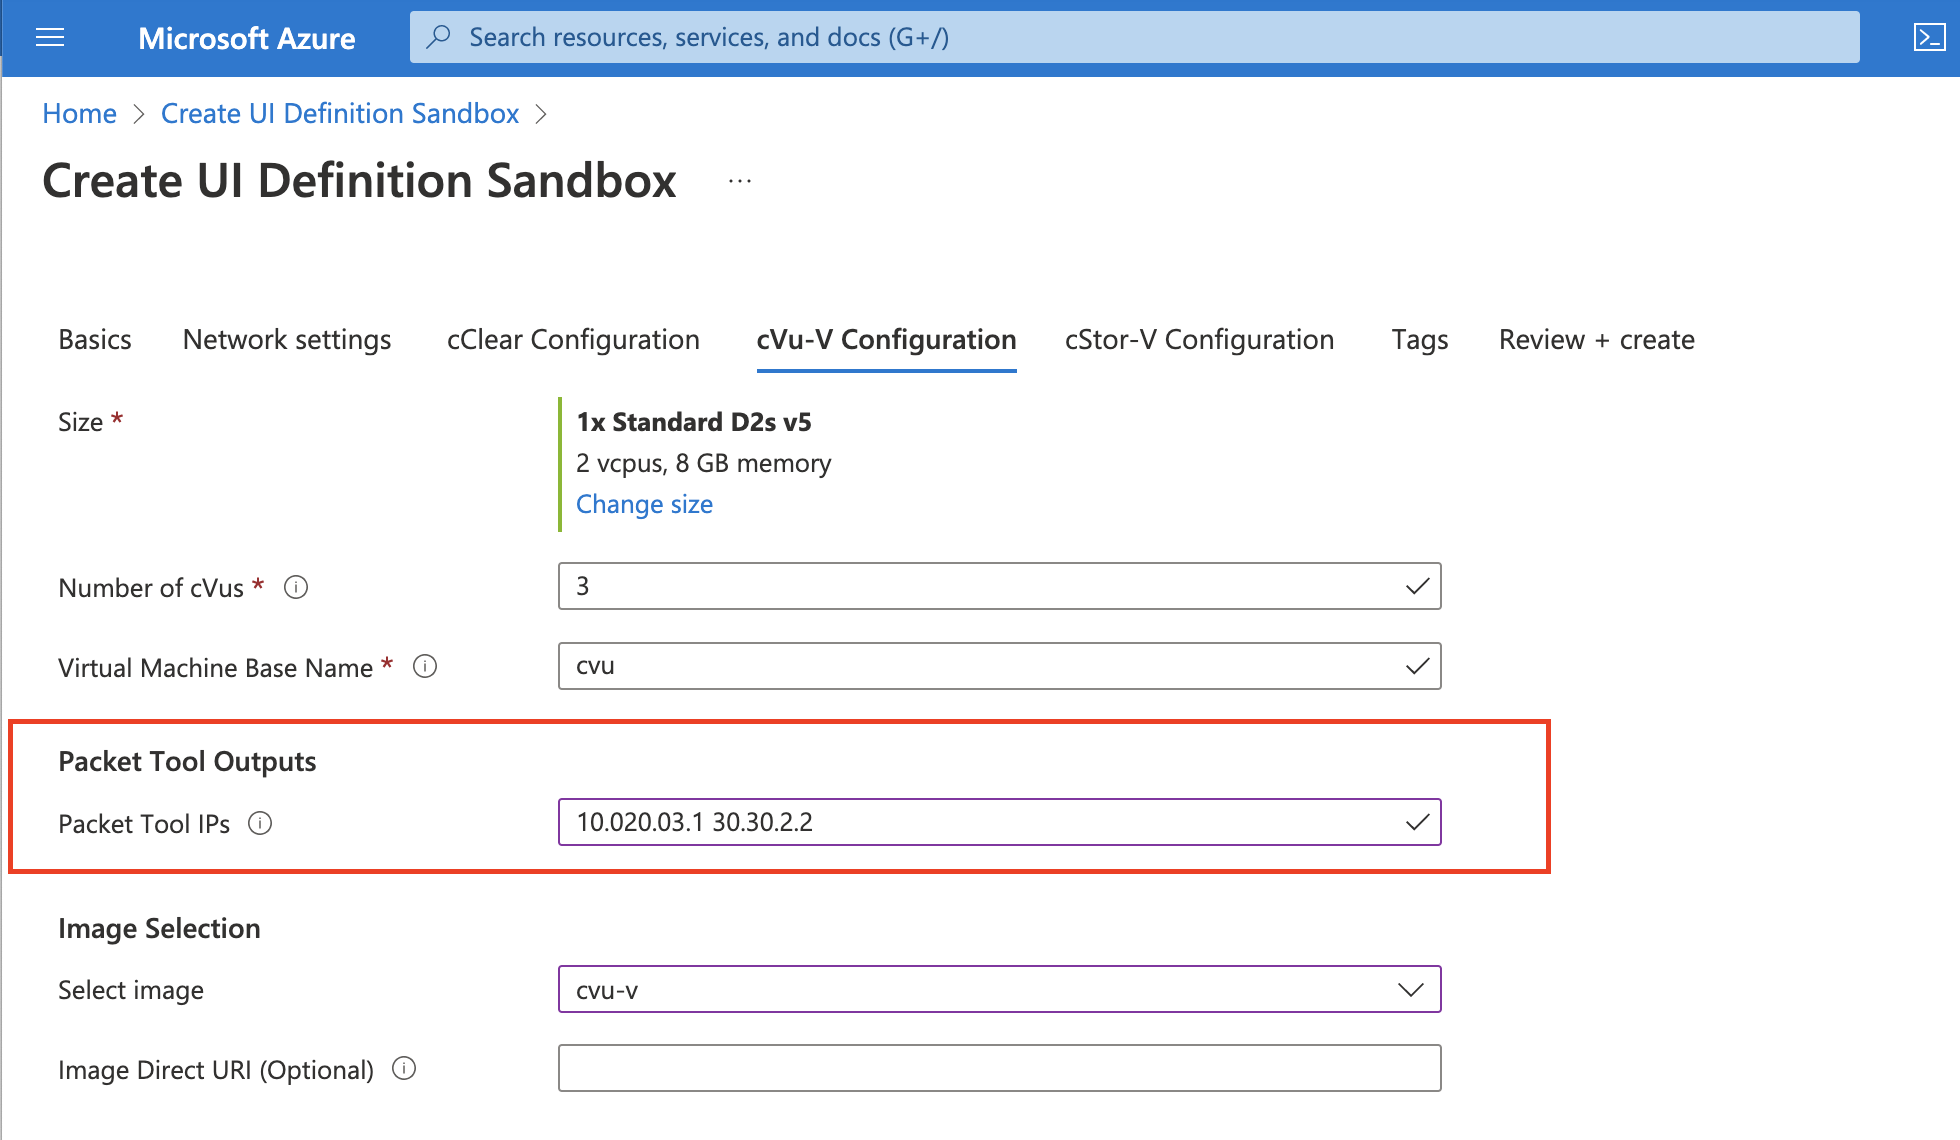Focus the Image Direct URI field
Viewport: 1960px width, 1140px height.
(998, 1068)
